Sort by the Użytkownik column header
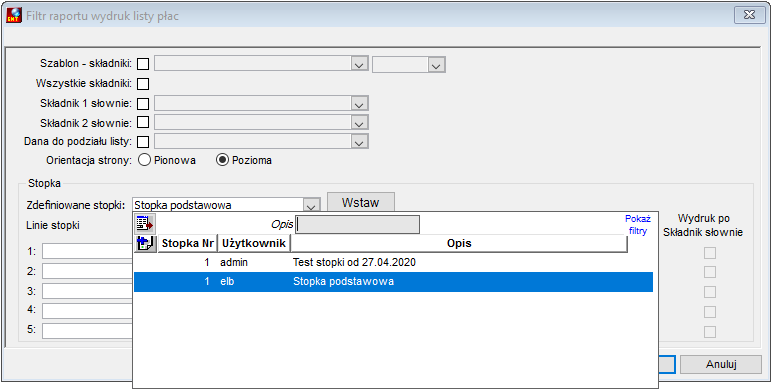 pyautogui.click(x=254, y=243)
